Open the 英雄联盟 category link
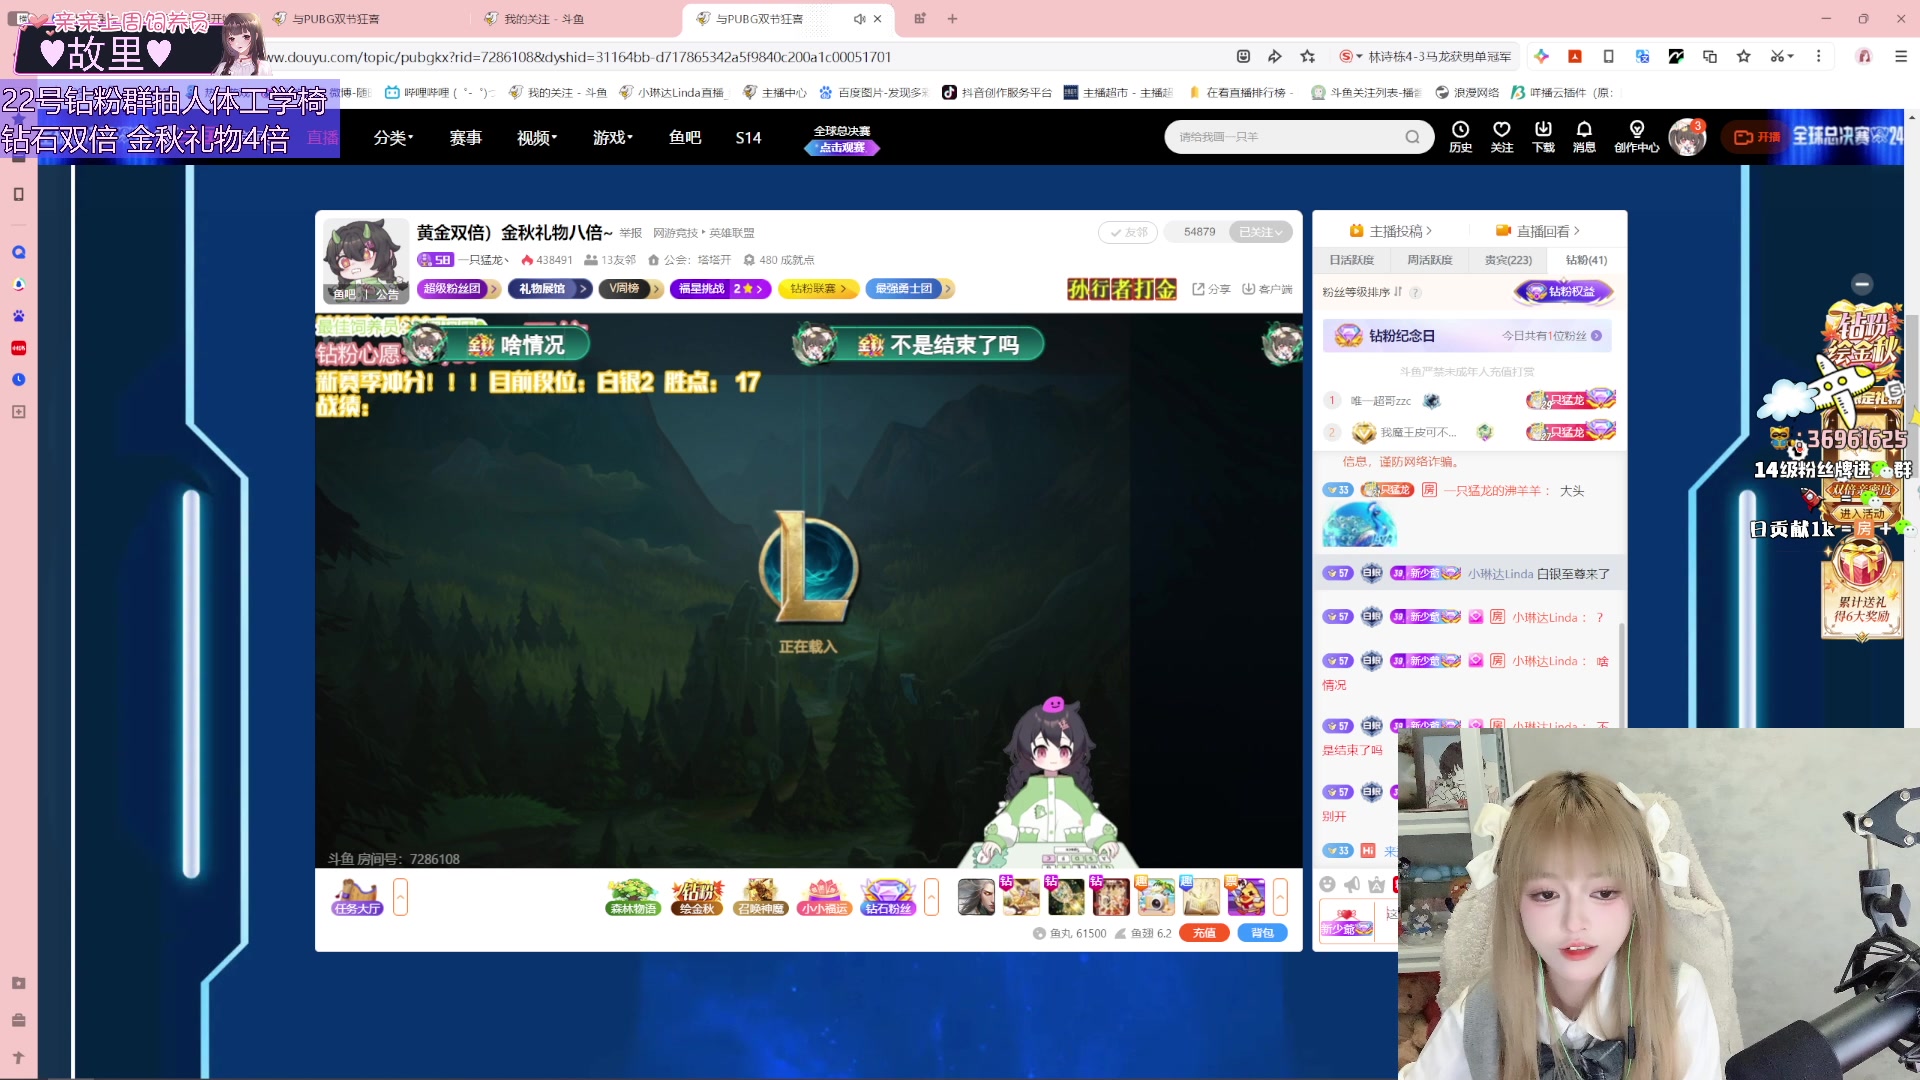The image size is (1920, 1080). (732, 233)
